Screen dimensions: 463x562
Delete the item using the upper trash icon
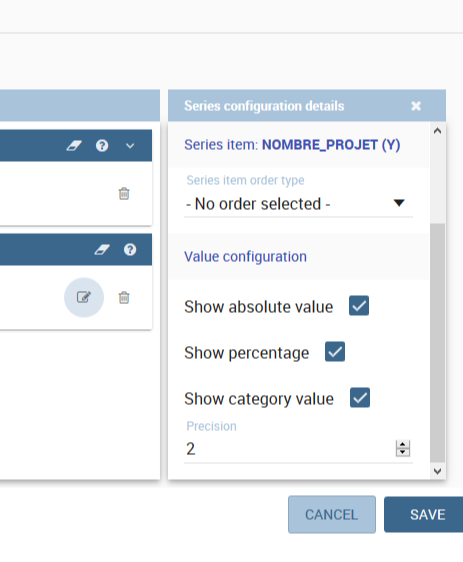pos(124,194)
